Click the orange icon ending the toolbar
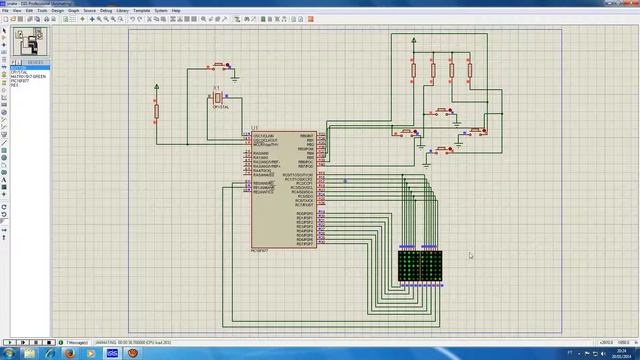Image resolution: width=640 pixels, height=360 pixels. [x=311, y=19]
